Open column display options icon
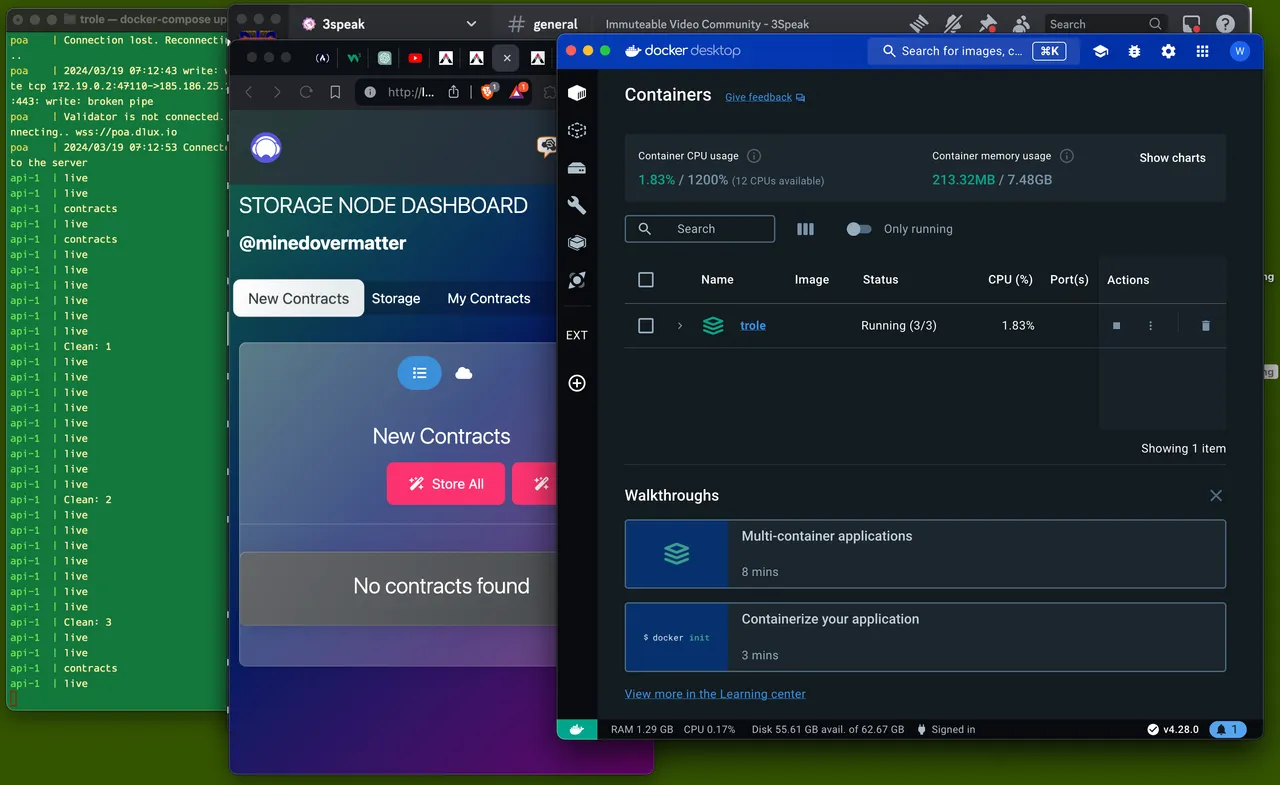The width and height of the screenshot is (1280, 785). coord(806,229)
